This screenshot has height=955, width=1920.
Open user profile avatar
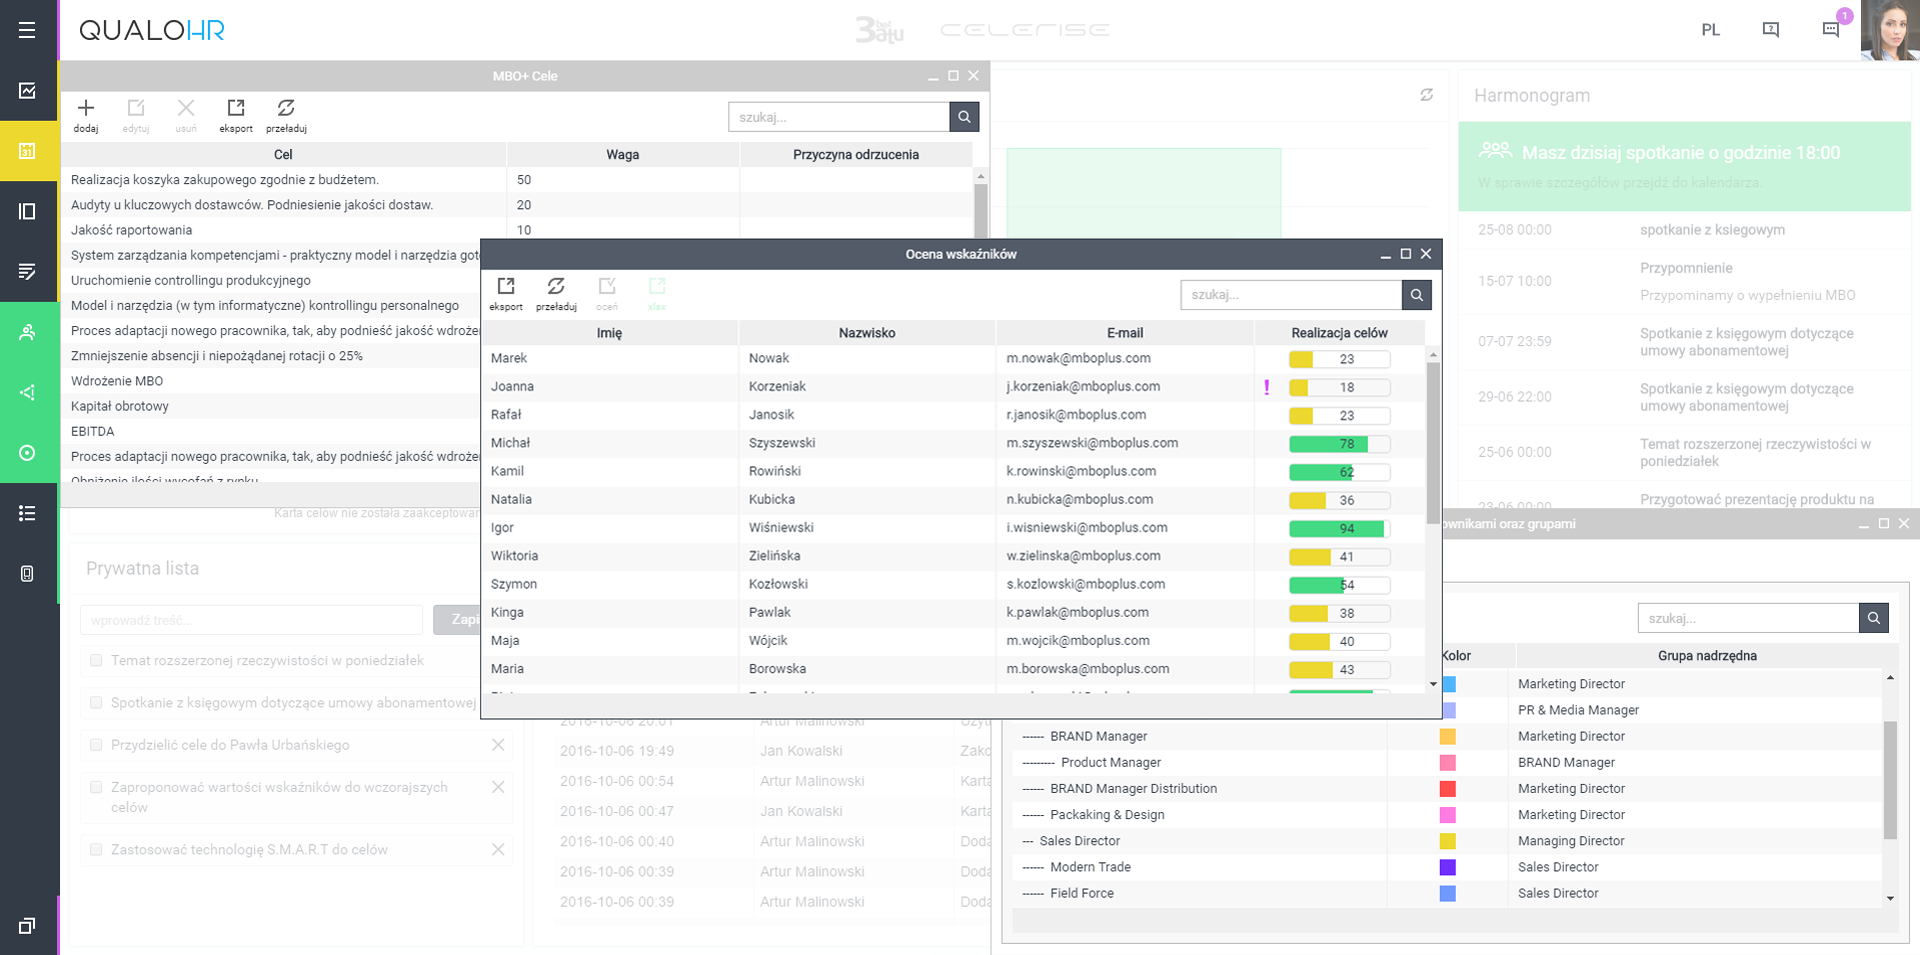pyautogui.click(x=1890, y=30)
